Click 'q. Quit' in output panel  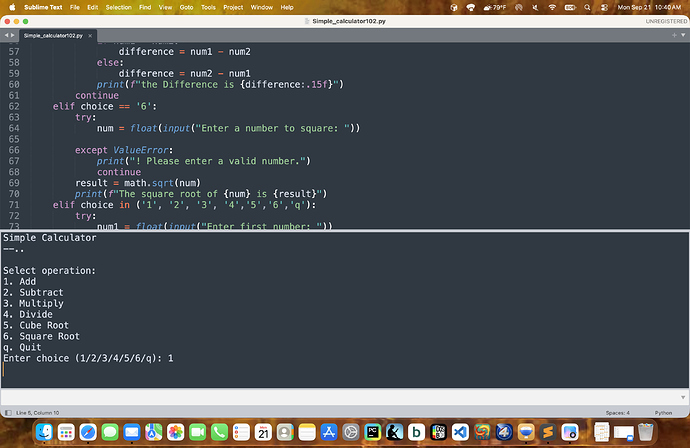pos(22,347)
